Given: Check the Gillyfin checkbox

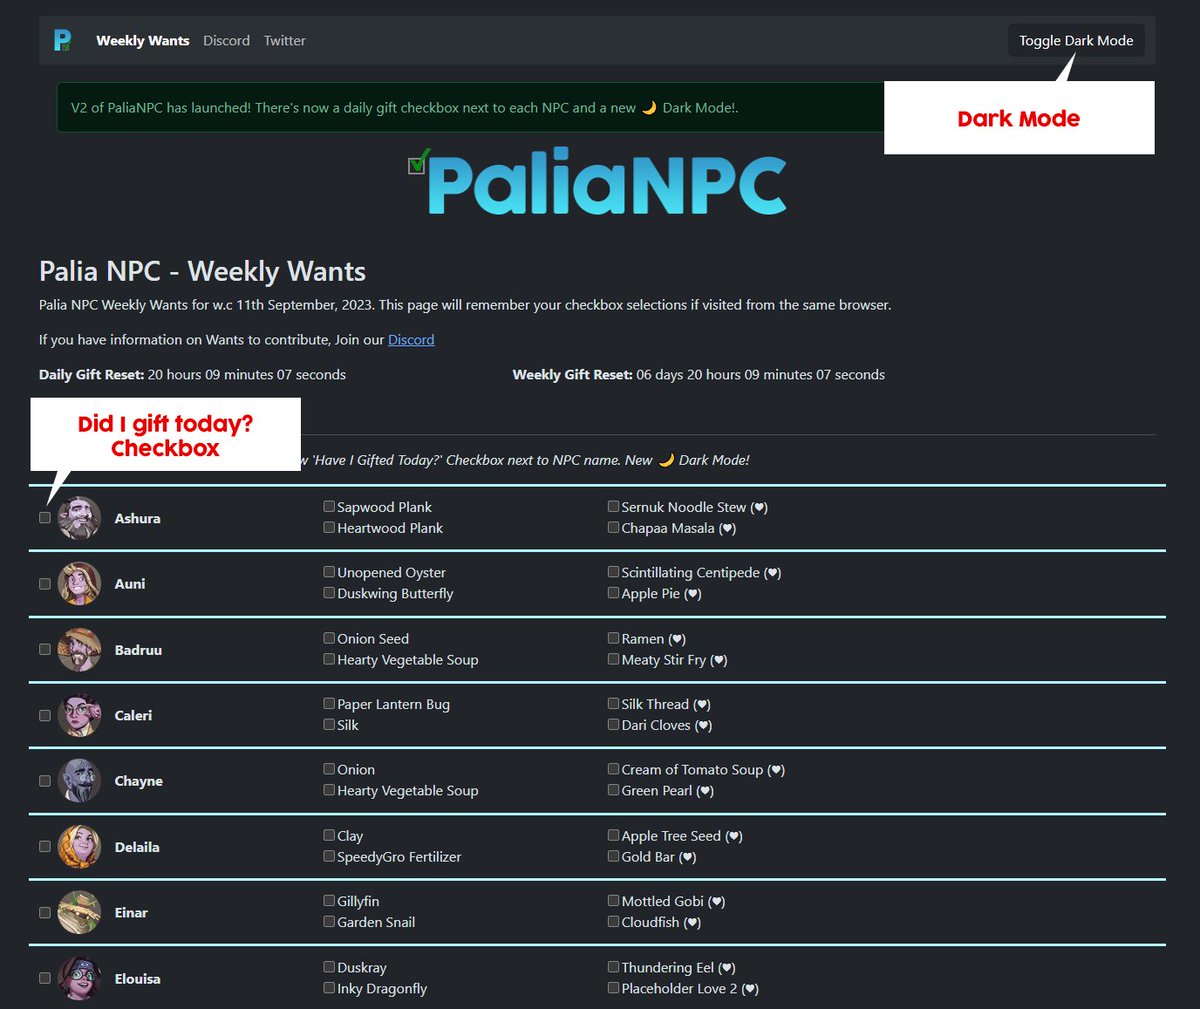Looking at the screenshot, I should tap(329, 901).
